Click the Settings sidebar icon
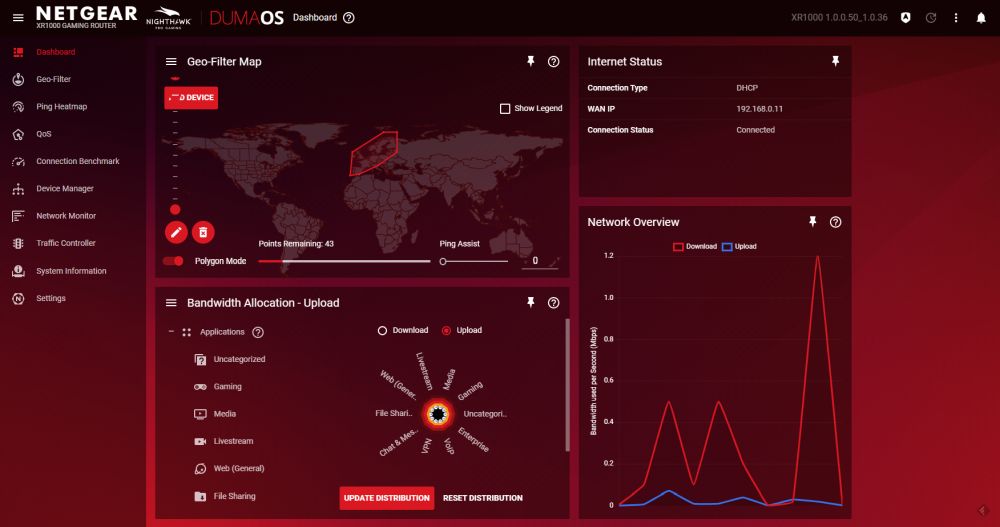Screen dimensions: 1000x527 [x=18, y=299]
